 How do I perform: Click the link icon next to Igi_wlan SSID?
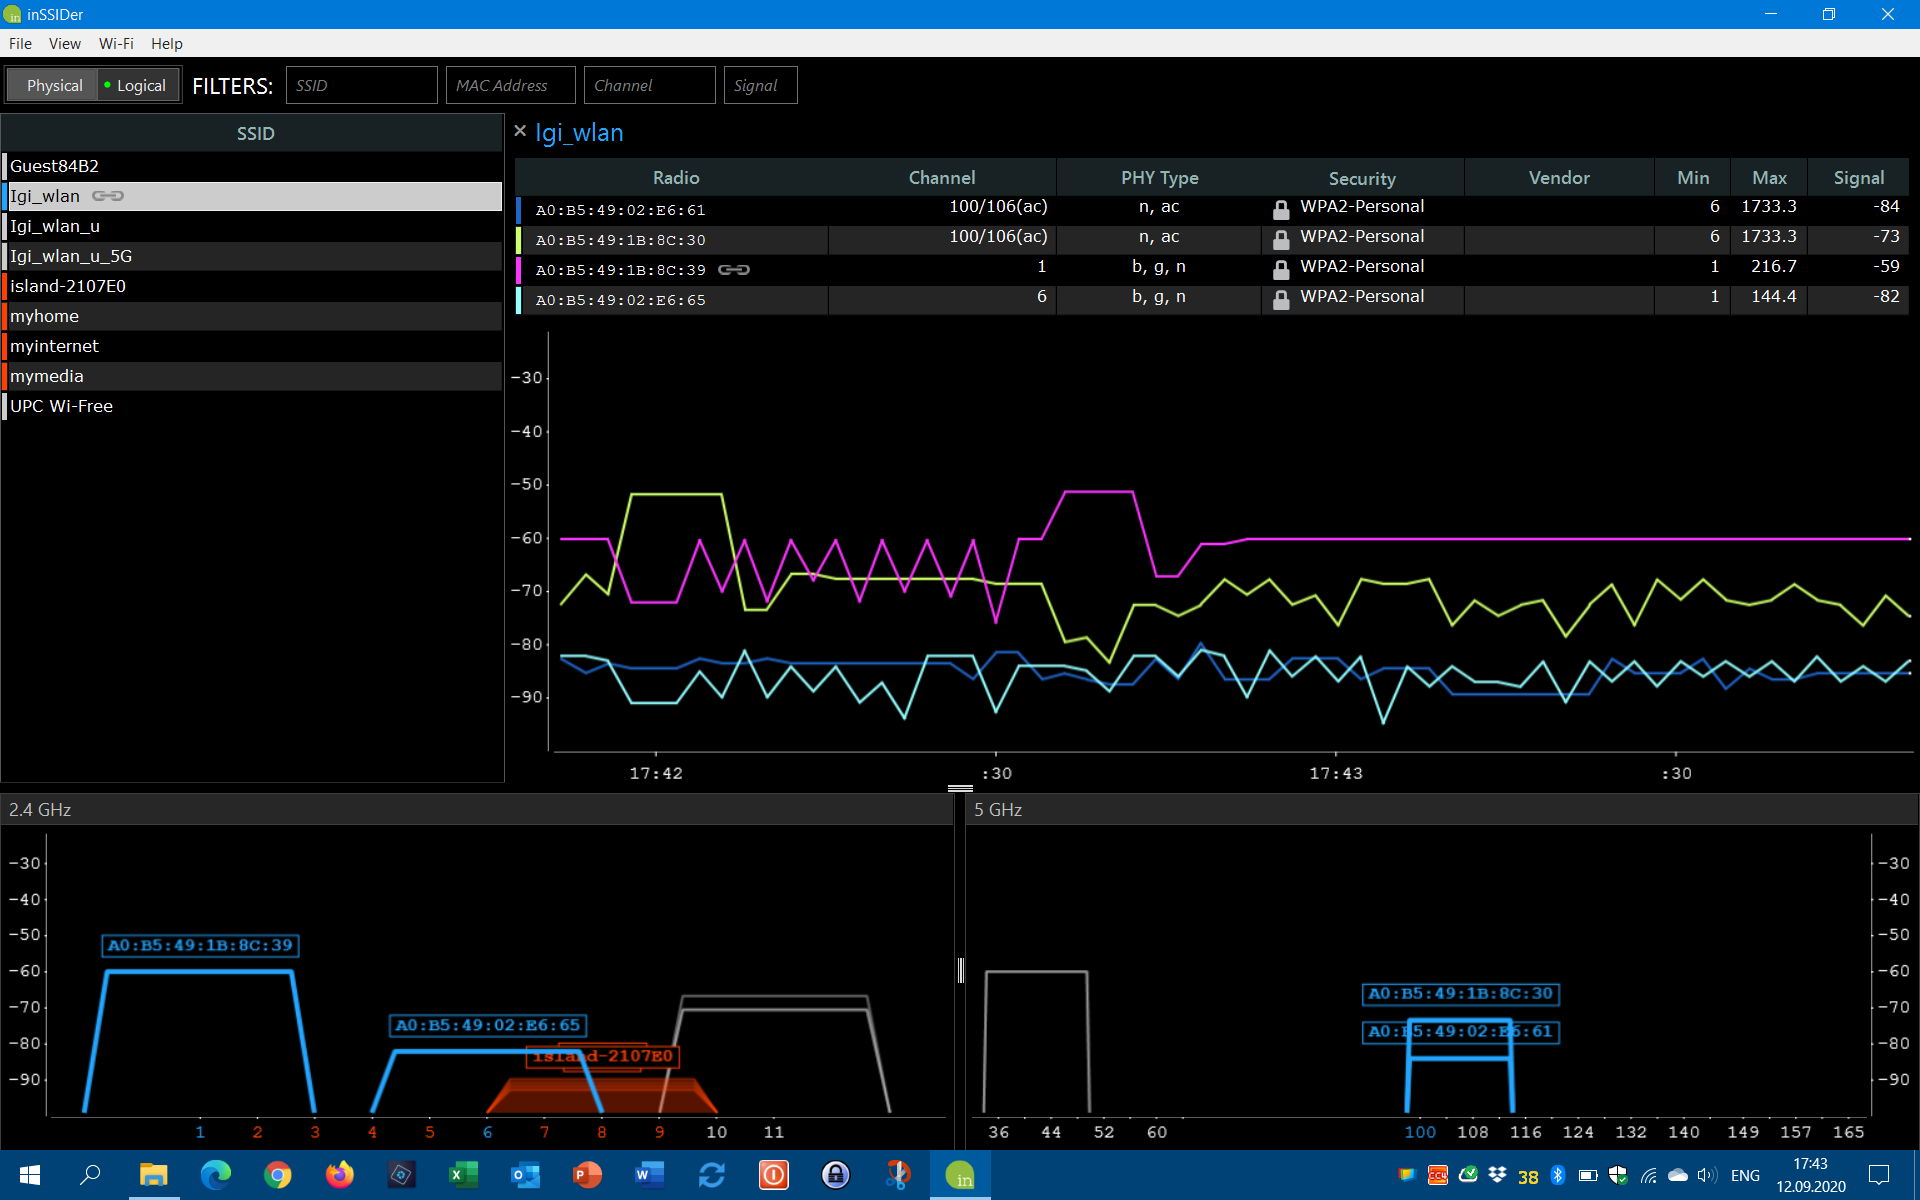point(107,196)
